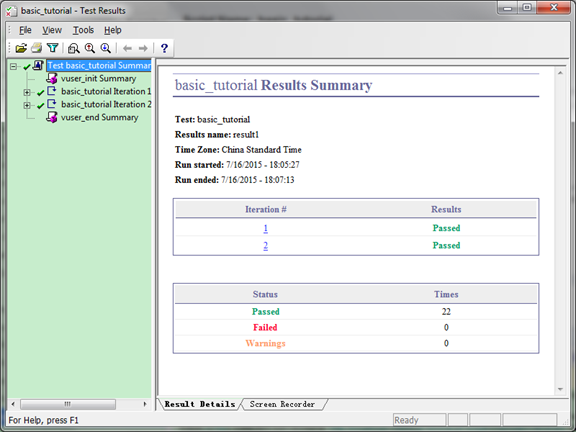
Task: Select vuser_init Summary tree item
Action: [98, 78]
